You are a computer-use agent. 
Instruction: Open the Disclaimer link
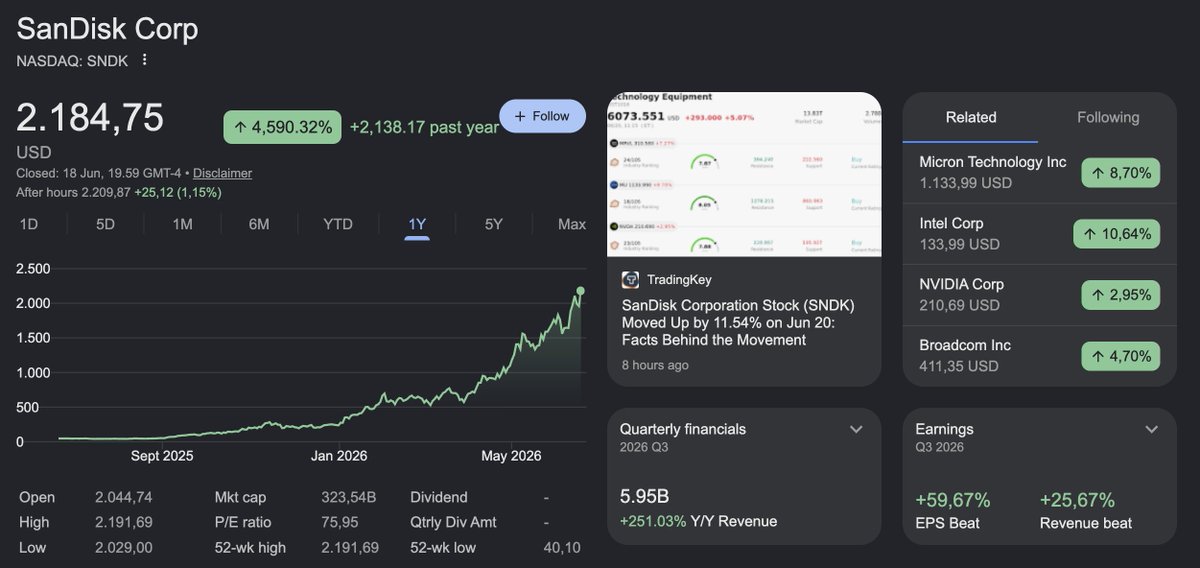[x=222, y=173]
